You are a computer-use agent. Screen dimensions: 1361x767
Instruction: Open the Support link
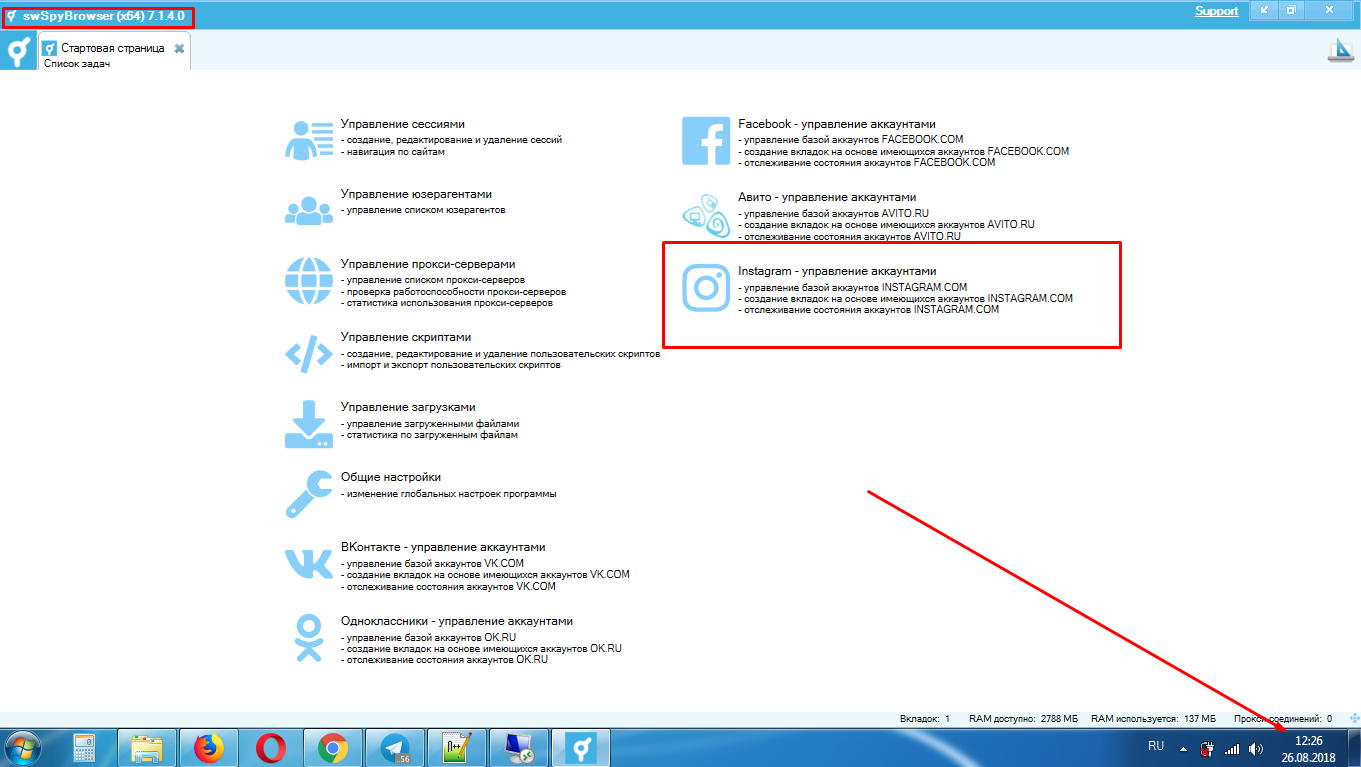[x=1216, y=11]
